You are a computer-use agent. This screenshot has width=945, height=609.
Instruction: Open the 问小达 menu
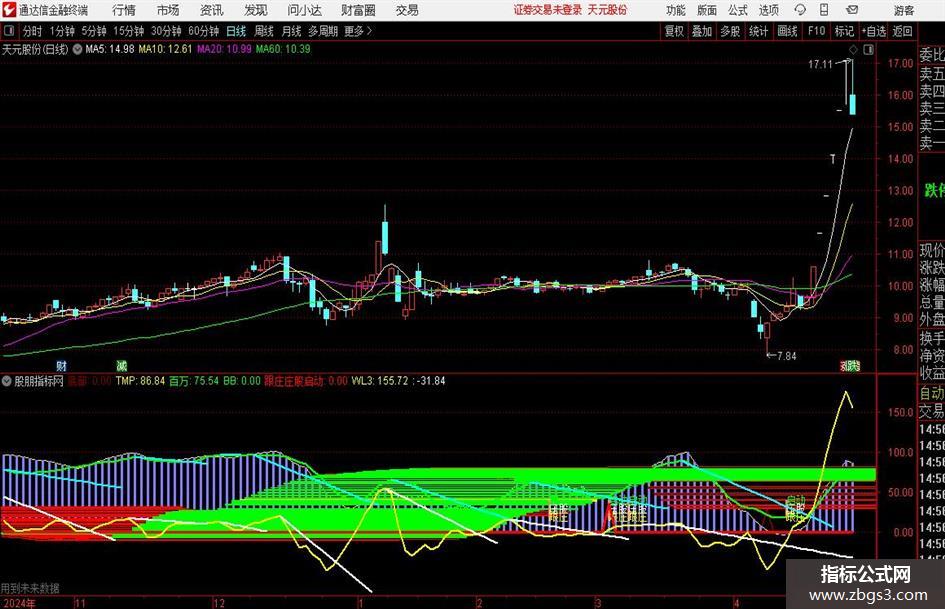coord(304,10)
